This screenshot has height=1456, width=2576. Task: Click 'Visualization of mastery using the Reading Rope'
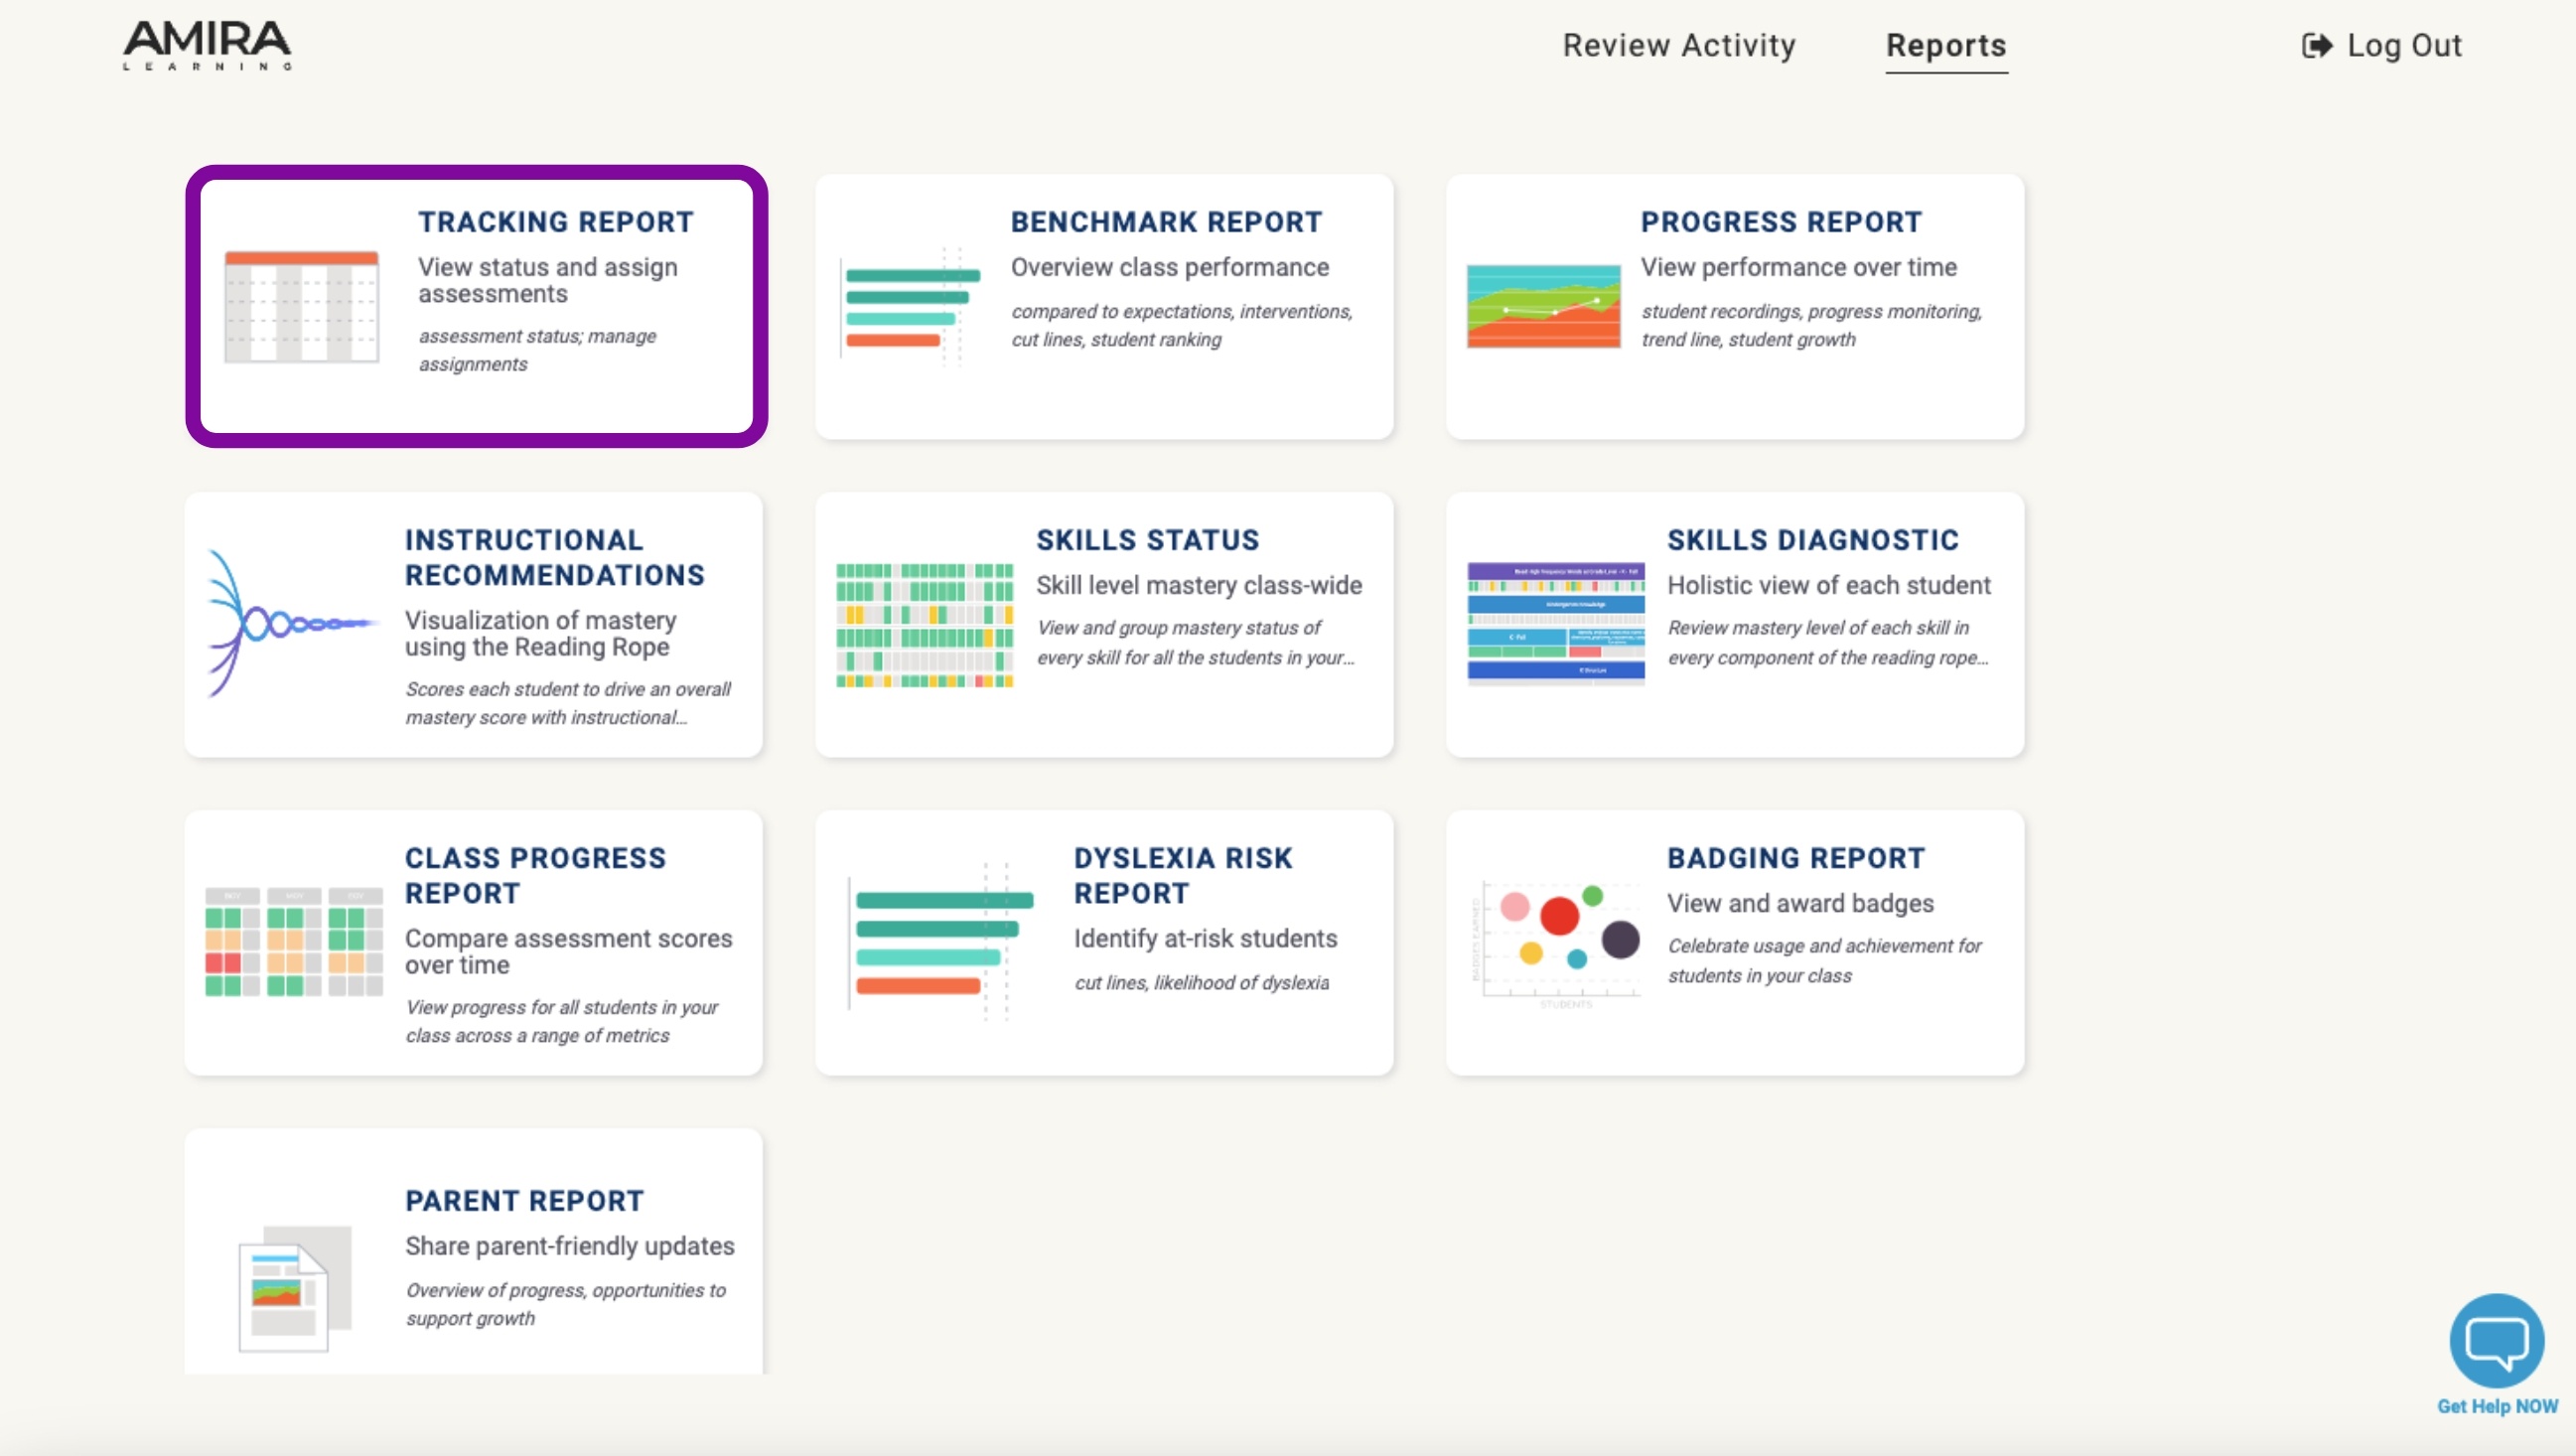pyautogui.click(x=540, y=633)
